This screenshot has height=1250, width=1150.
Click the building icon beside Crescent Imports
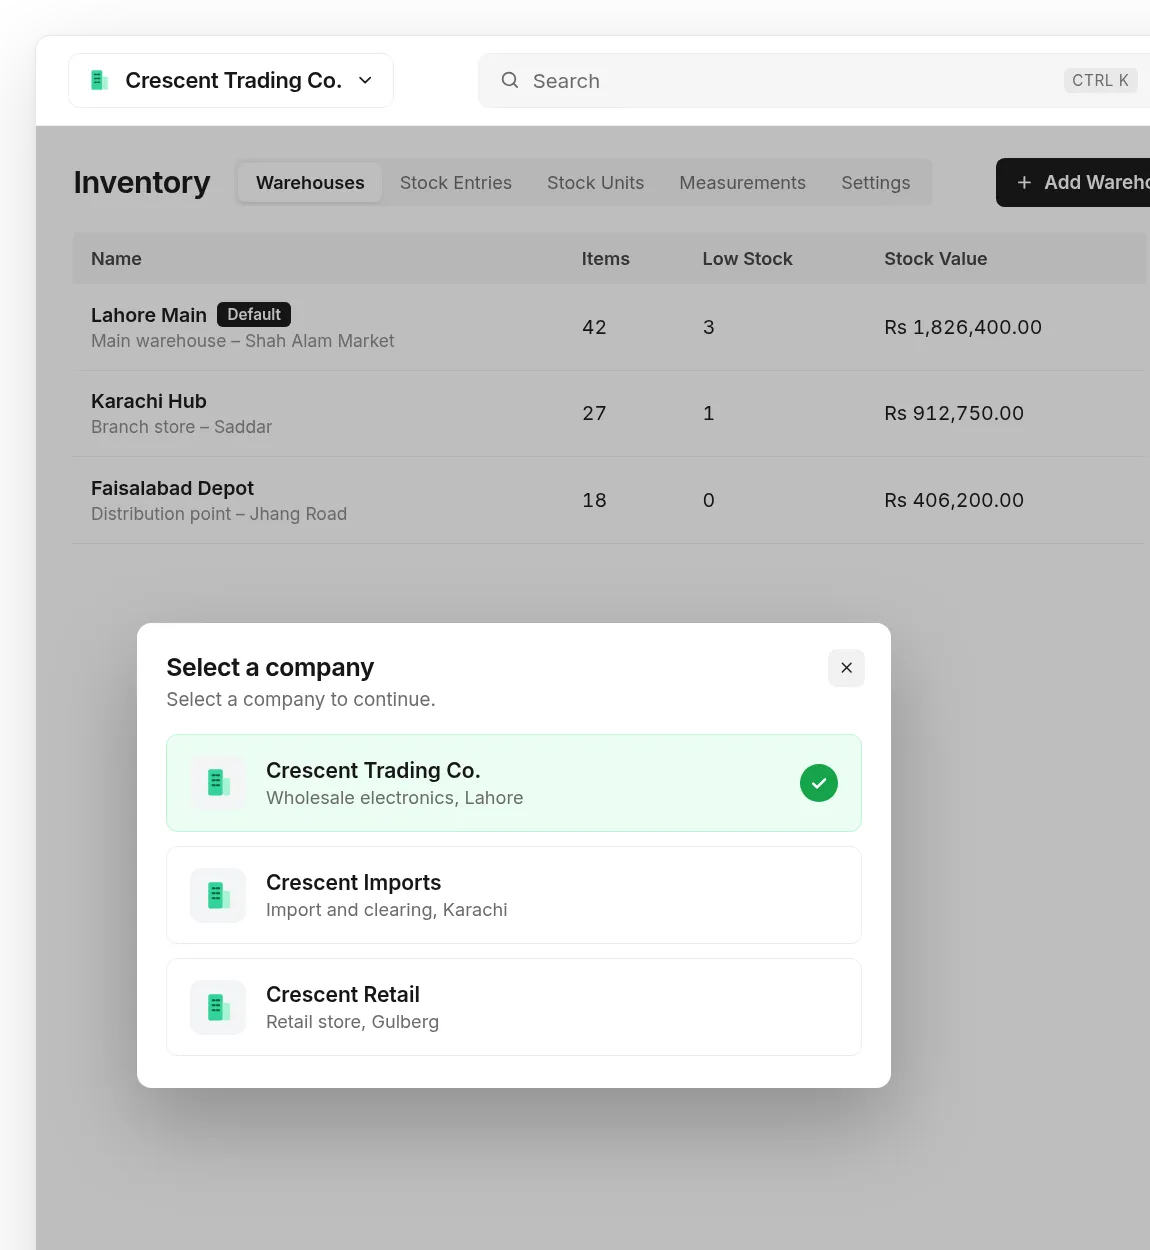coord(218,895)
